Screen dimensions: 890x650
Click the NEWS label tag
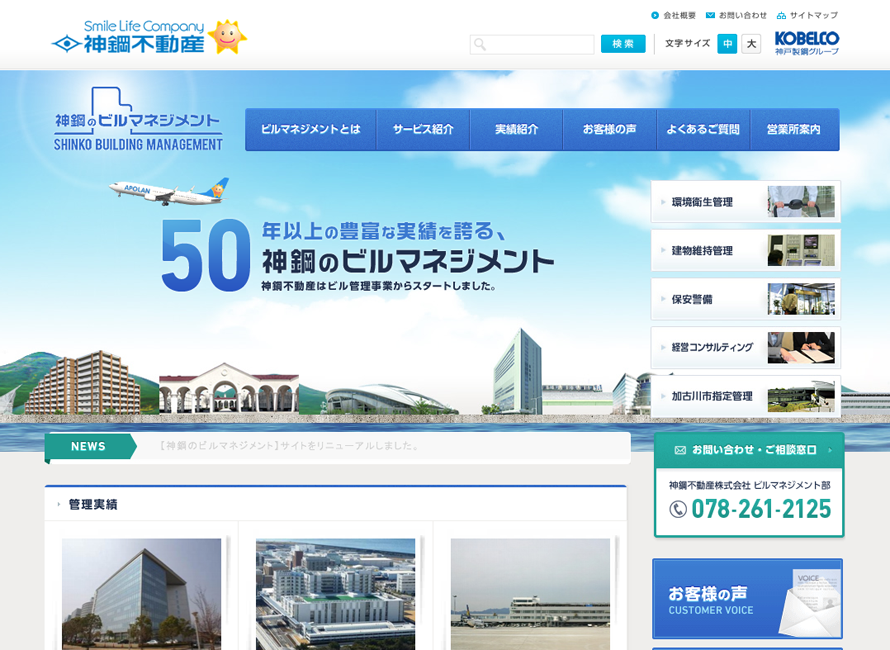[90, 447]
